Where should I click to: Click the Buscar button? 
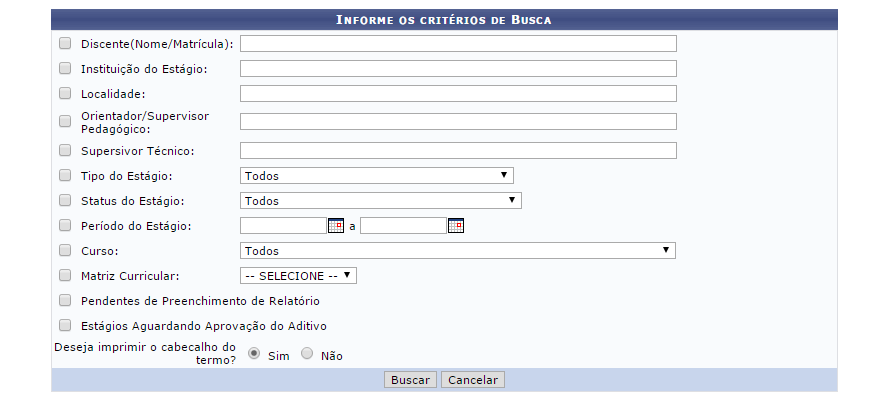(x=410, y=380)
